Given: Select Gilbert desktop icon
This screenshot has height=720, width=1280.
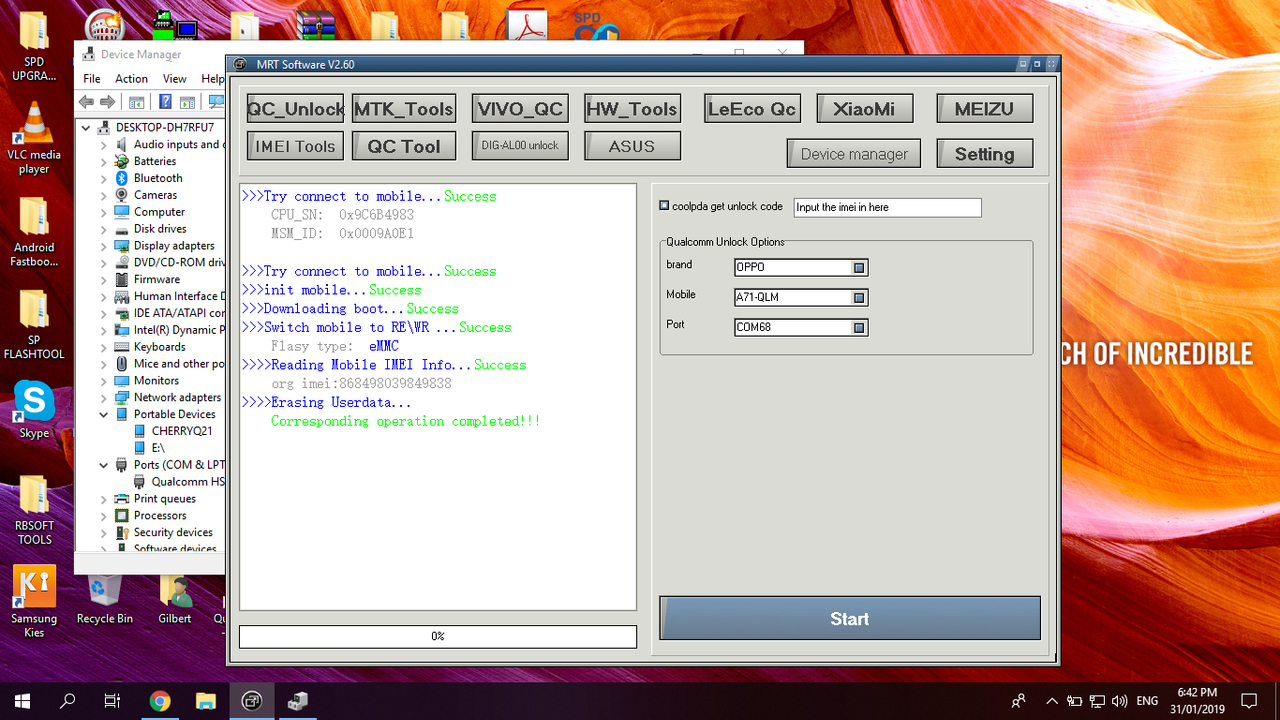Looking at the screenshot, I should (x=175, y=598).
